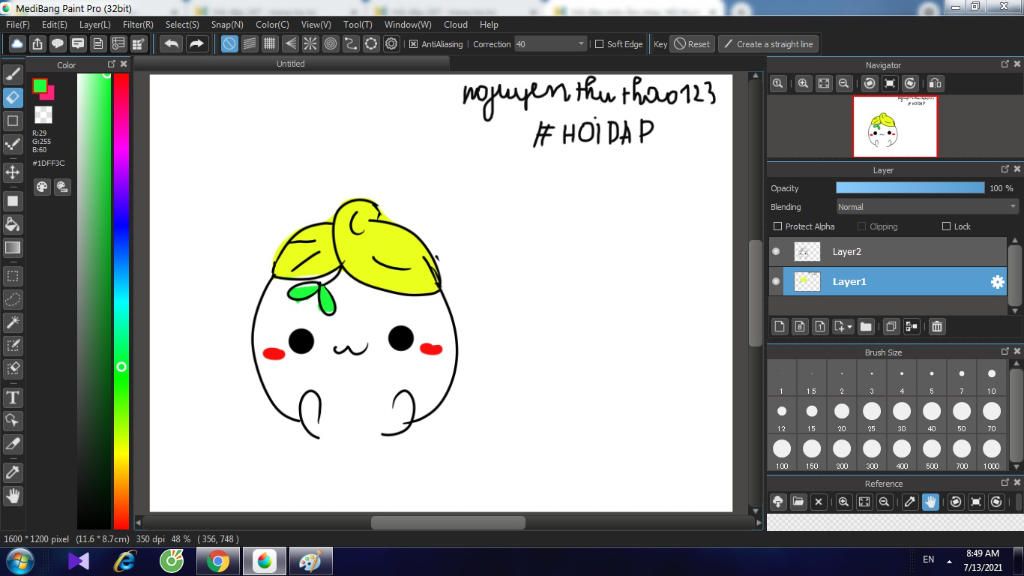This screenshot has height=576, width=1024.
Task: Select the Hand tool
Action: tap(12, 496)
